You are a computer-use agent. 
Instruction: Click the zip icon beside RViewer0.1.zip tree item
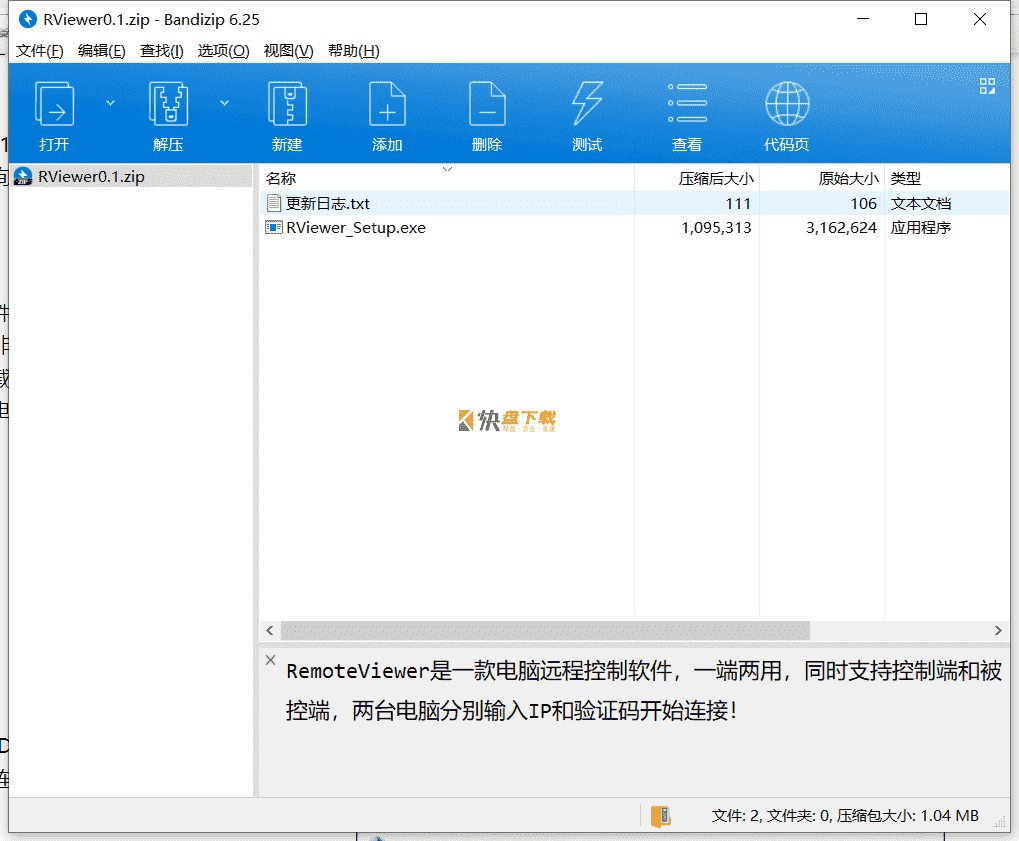23,176
